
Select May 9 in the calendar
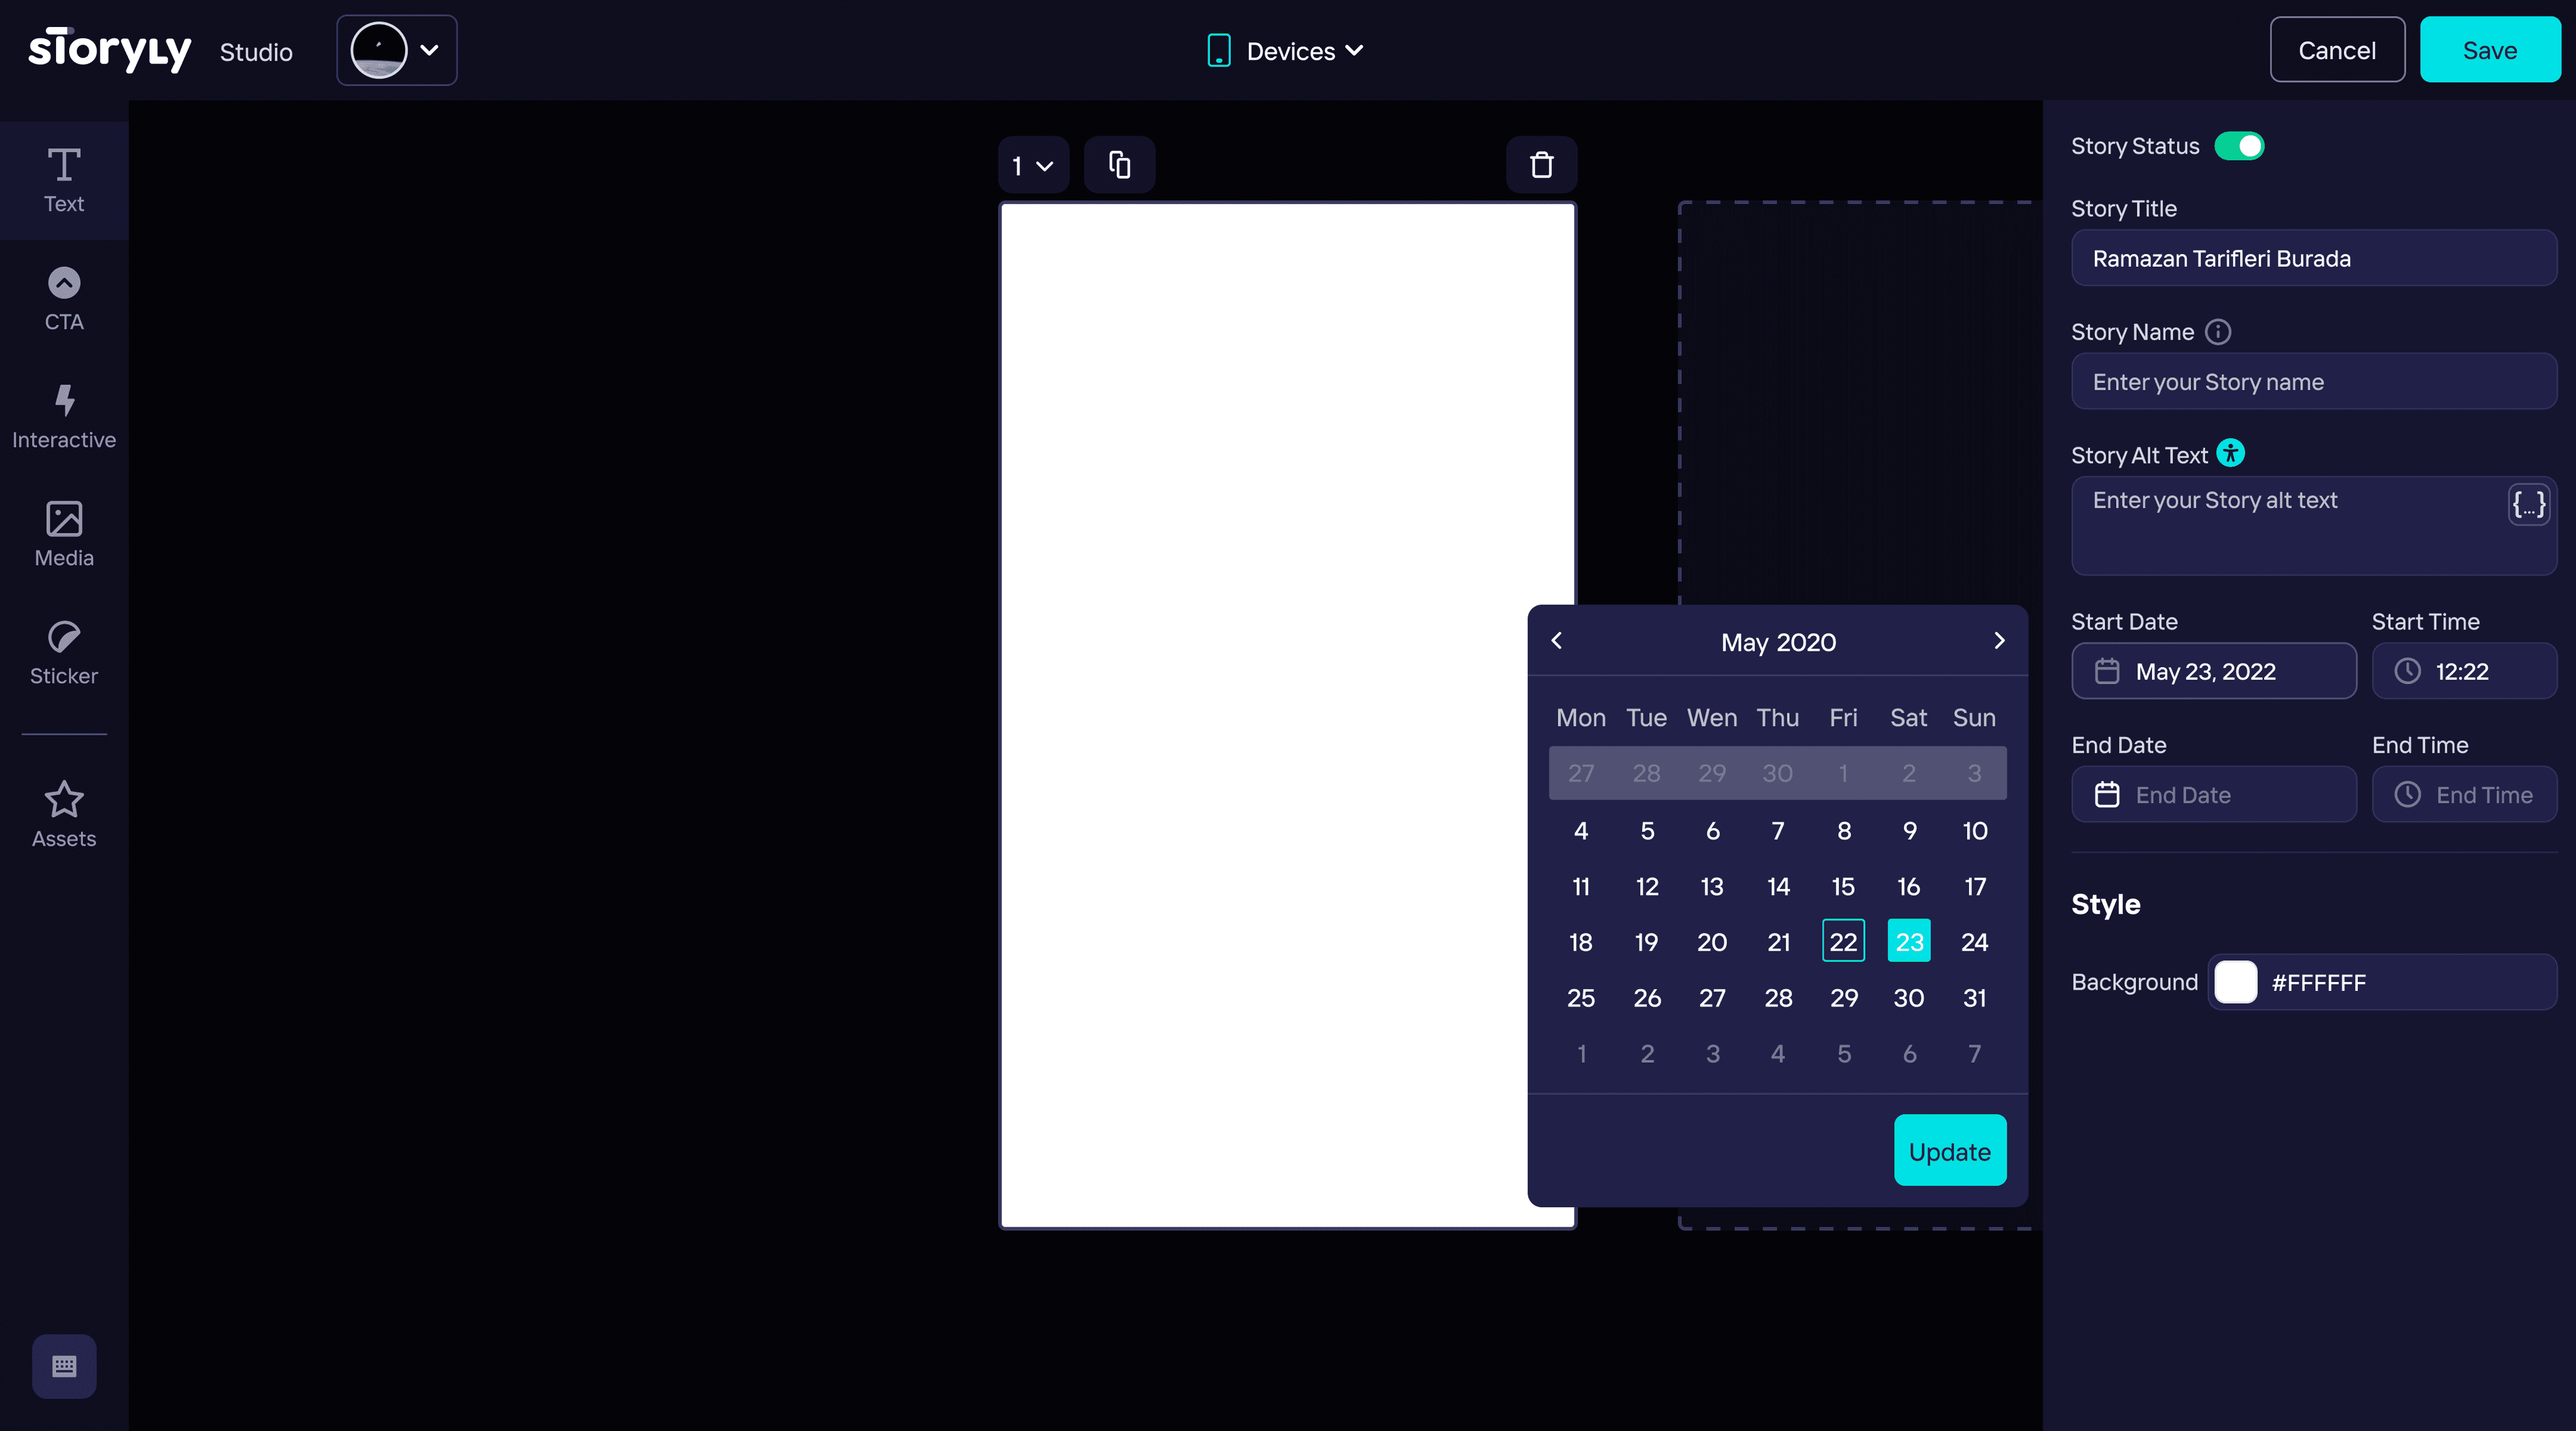1909,830
